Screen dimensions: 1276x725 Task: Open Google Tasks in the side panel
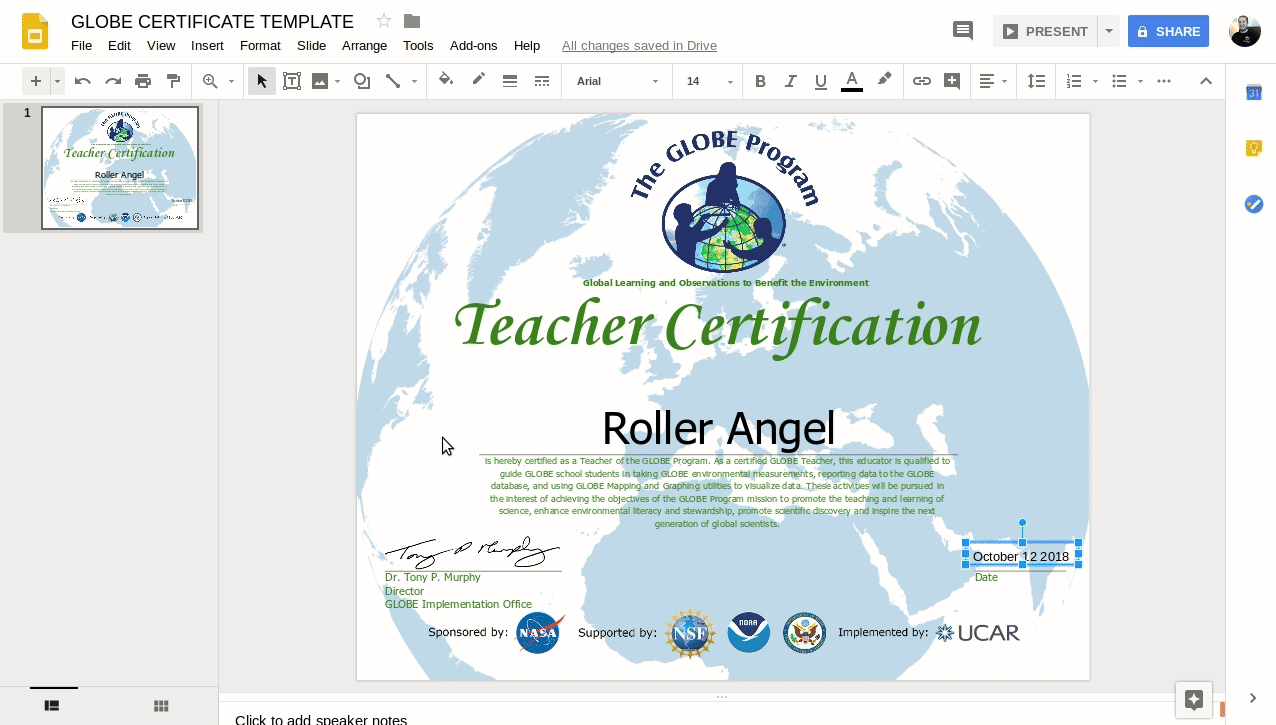(1253, 204)
